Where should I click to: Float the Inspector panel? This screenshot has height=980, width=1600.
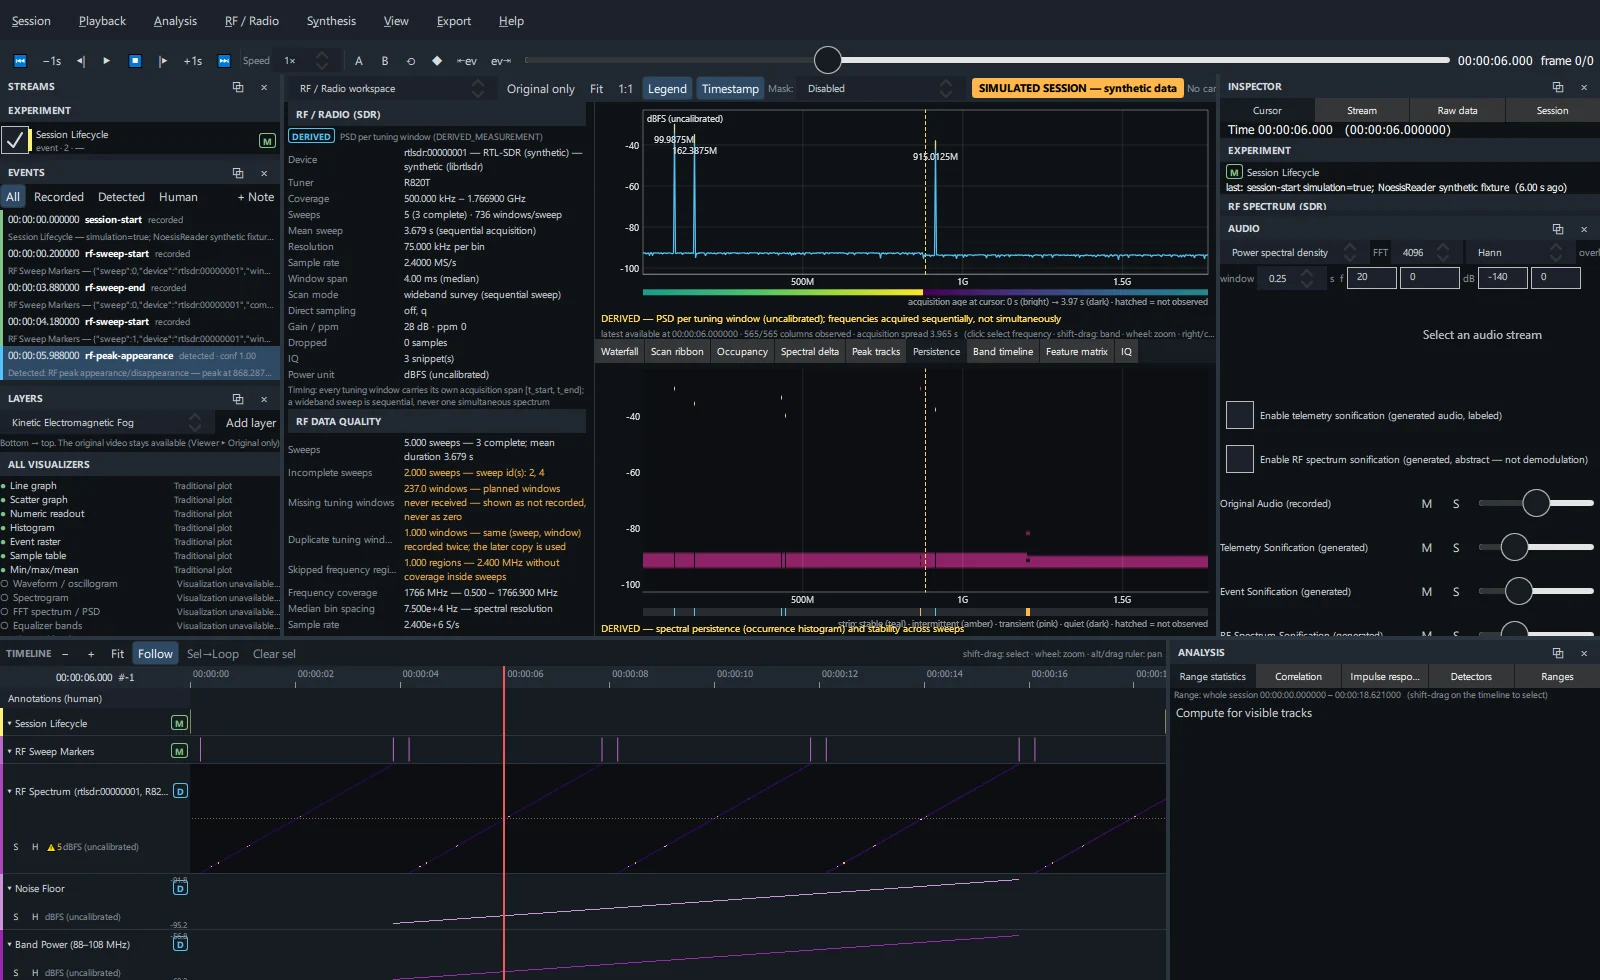coord(1558,87)
